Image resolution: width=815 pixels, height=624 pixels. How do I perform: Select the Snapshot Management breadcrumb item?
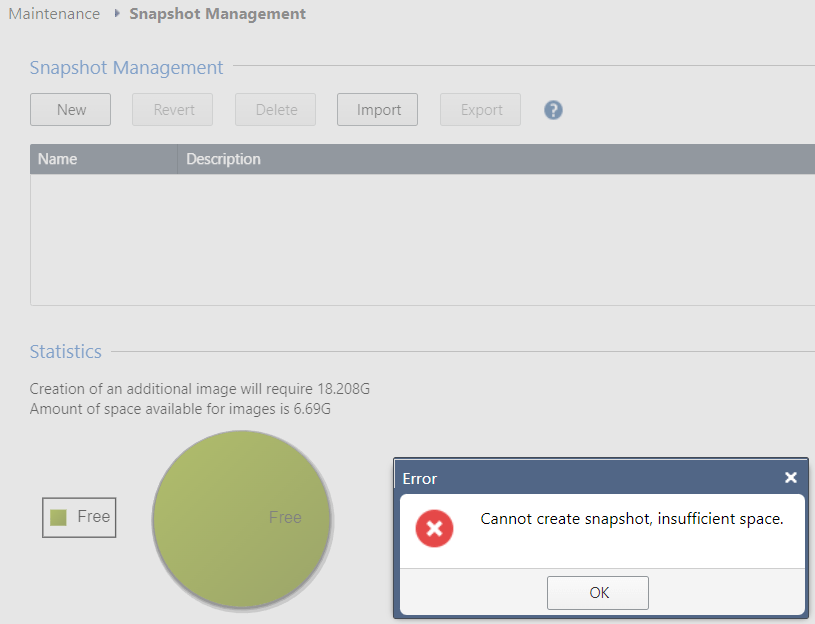click(217, 14)
